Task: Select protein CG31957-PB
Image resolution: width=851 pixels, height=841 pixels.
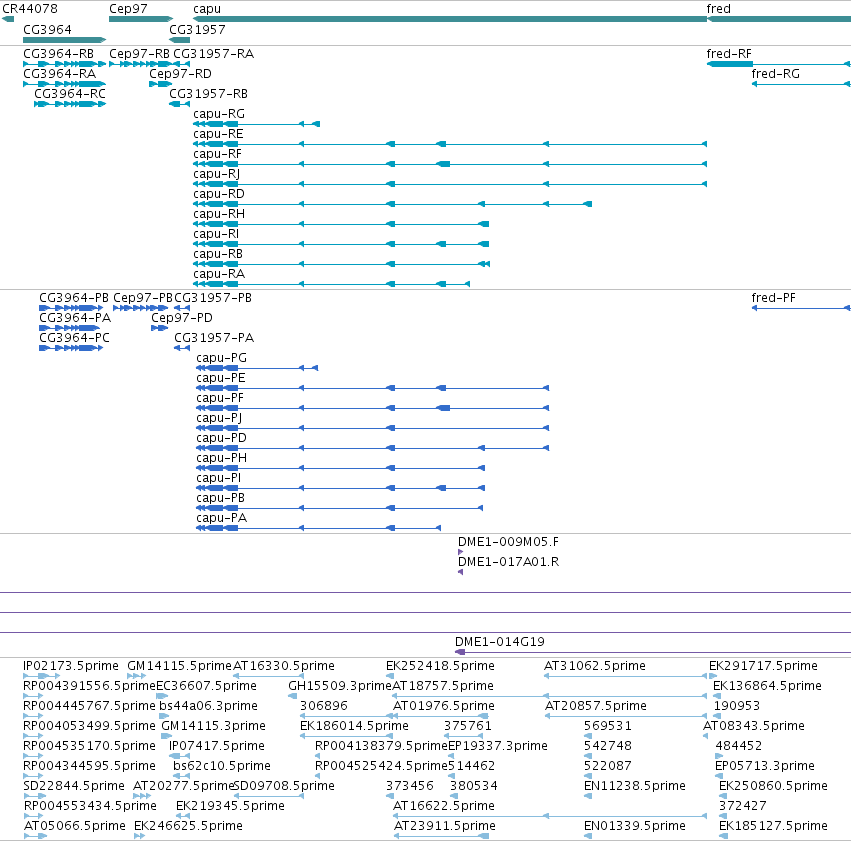Action: (182, 308)
